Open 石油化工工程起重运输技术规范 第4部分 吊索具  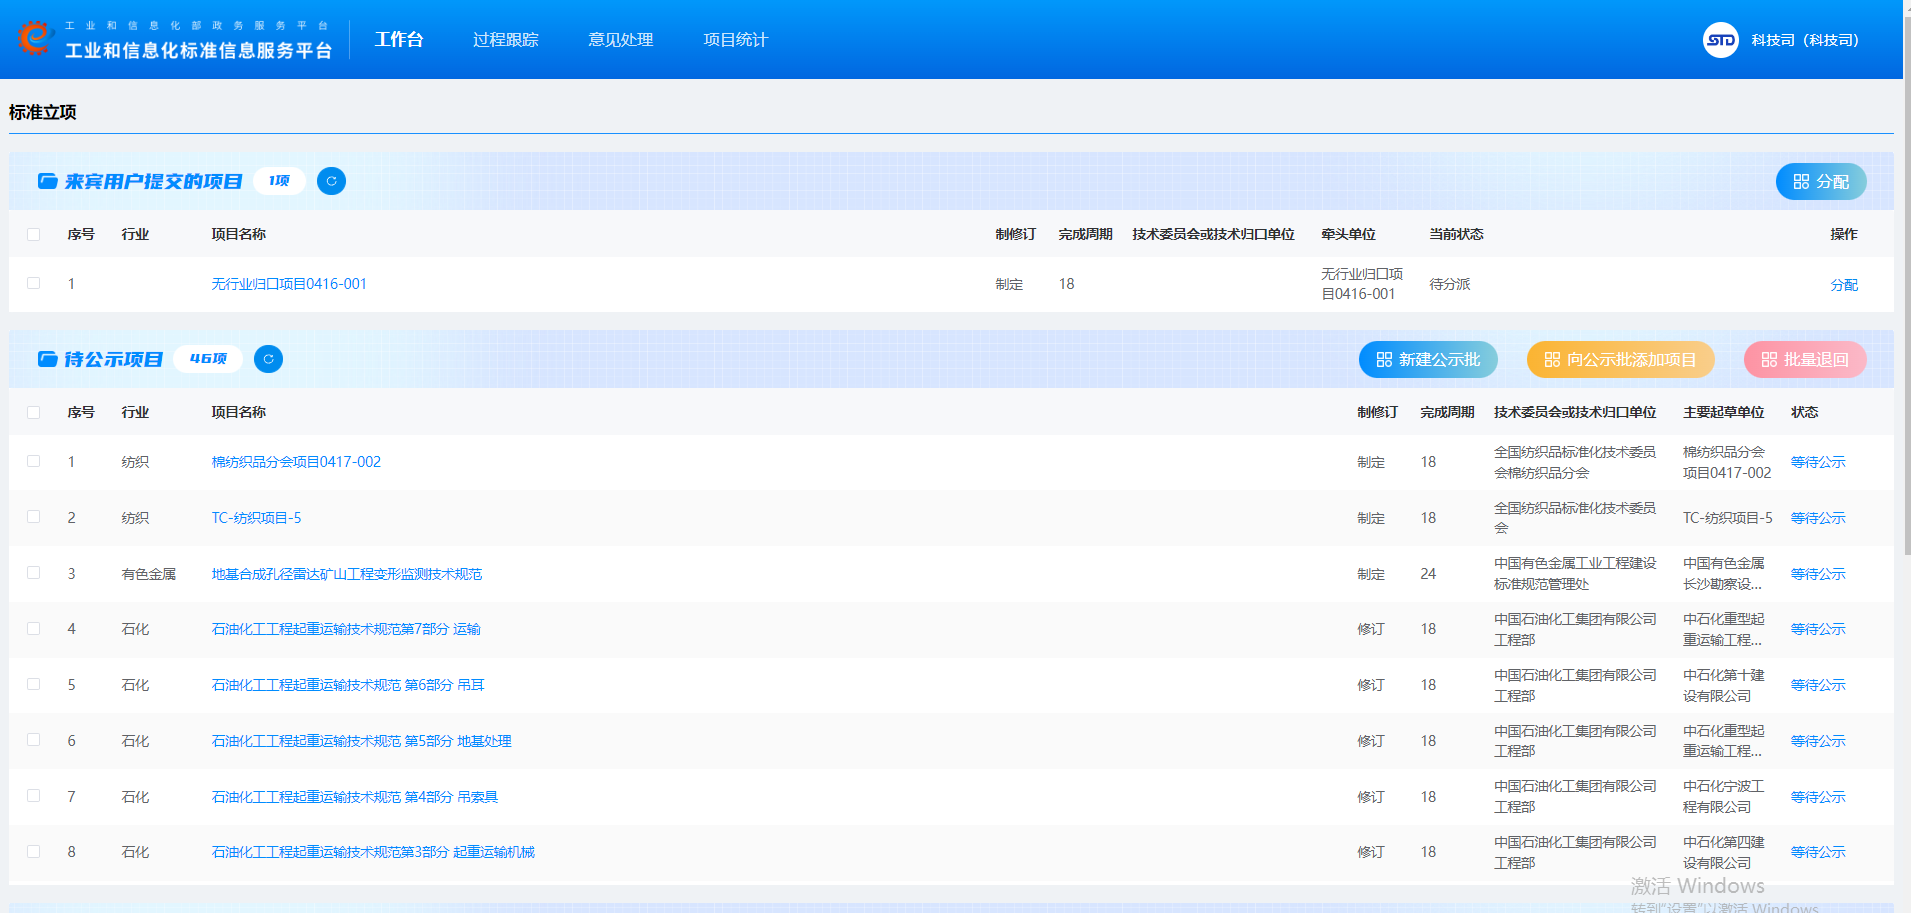coord(355,797)
